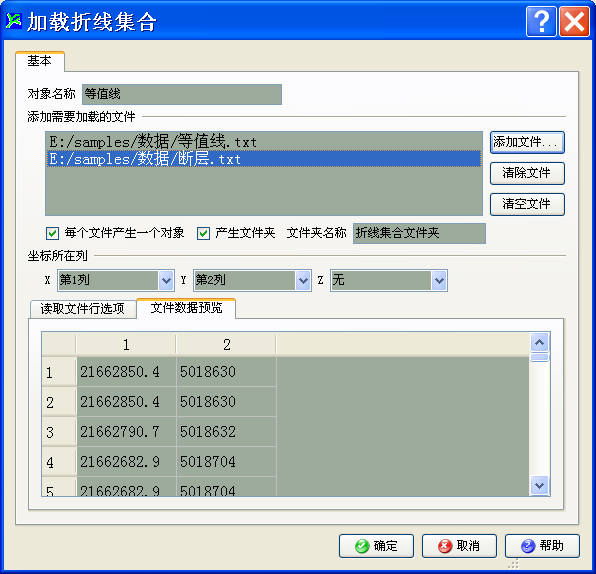Image resolution: width=596 pixels, height=574 pixels.
Task: Select the 等值线.txt file entry in list
Action: [264, 142]
